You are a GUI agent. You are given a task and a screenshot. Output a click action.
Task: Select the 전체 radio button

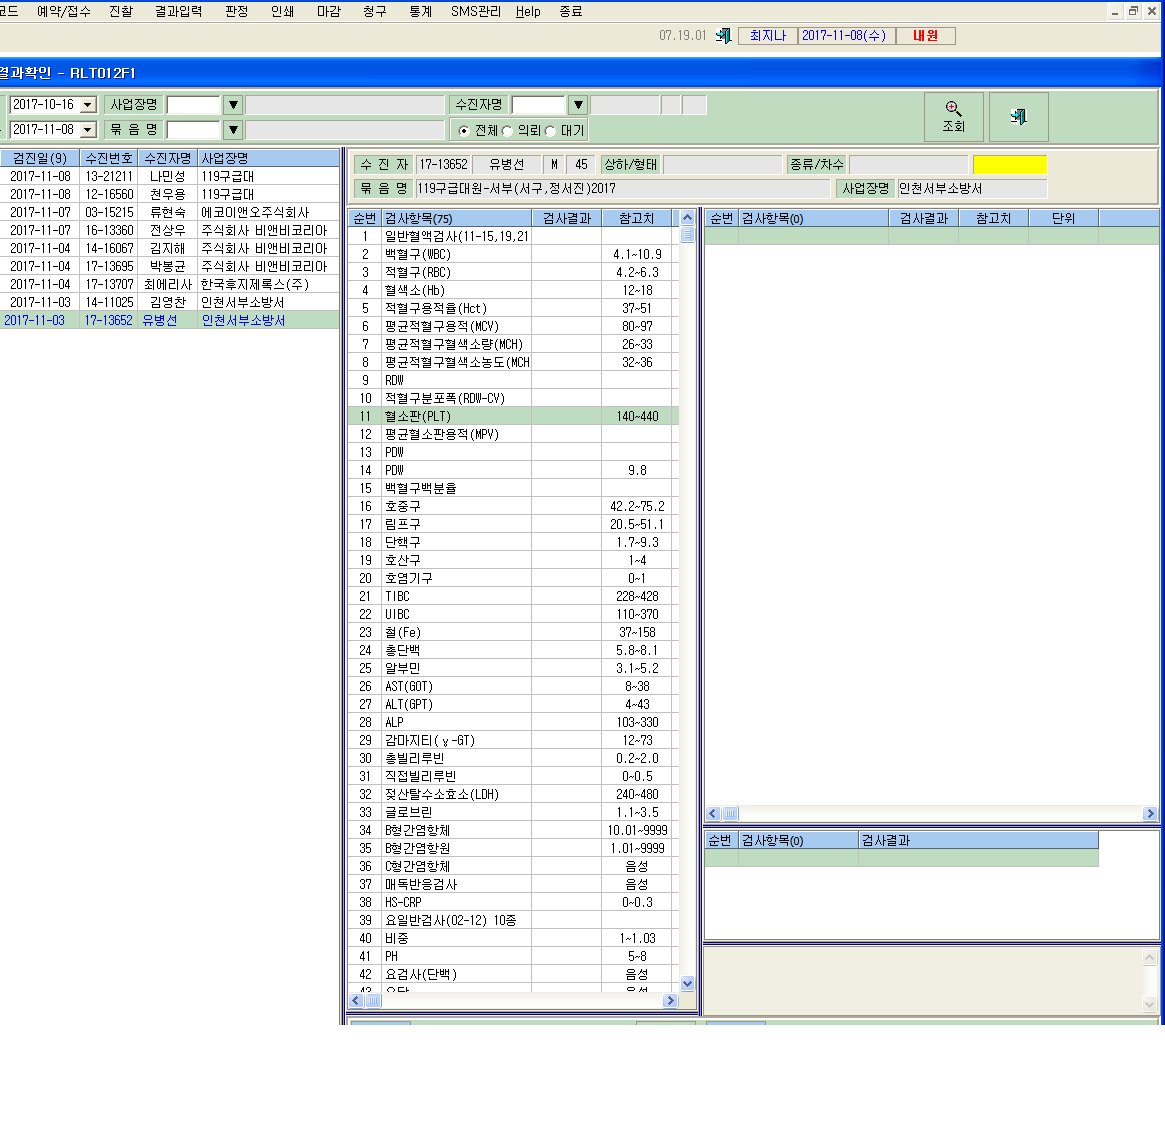464,131
